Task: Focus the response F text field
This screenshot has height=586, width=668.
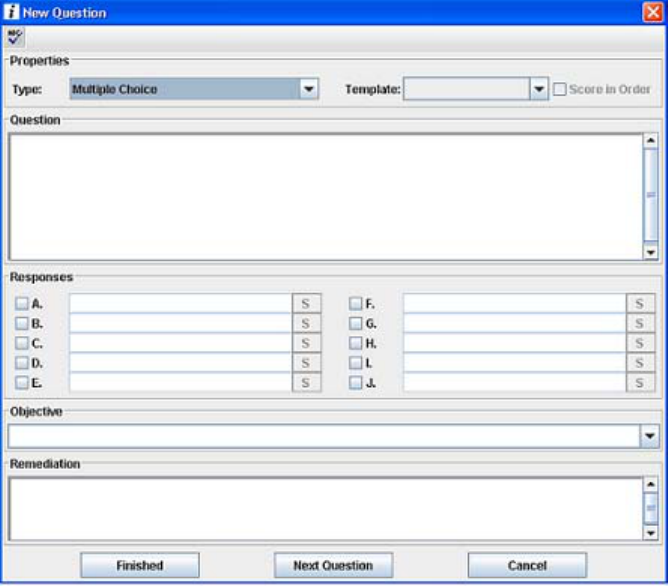Action: tap(515, 304)
